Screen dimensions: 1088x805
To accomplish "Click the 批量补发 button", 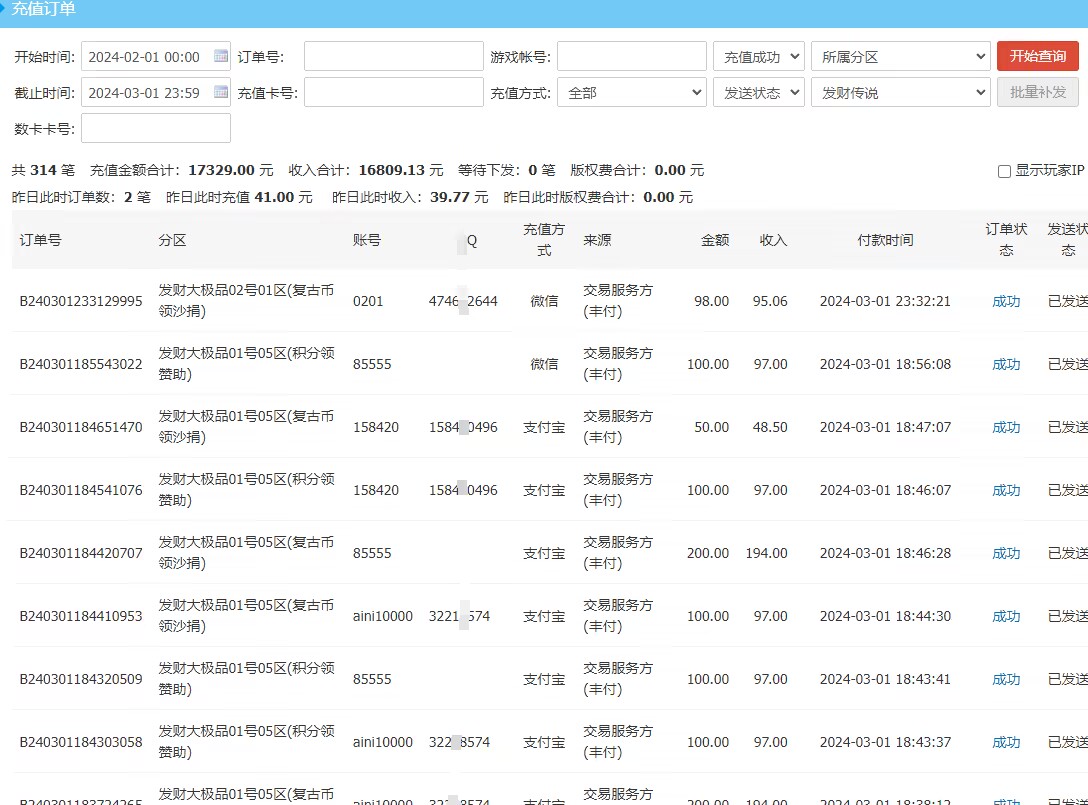I will point(1037,92).
